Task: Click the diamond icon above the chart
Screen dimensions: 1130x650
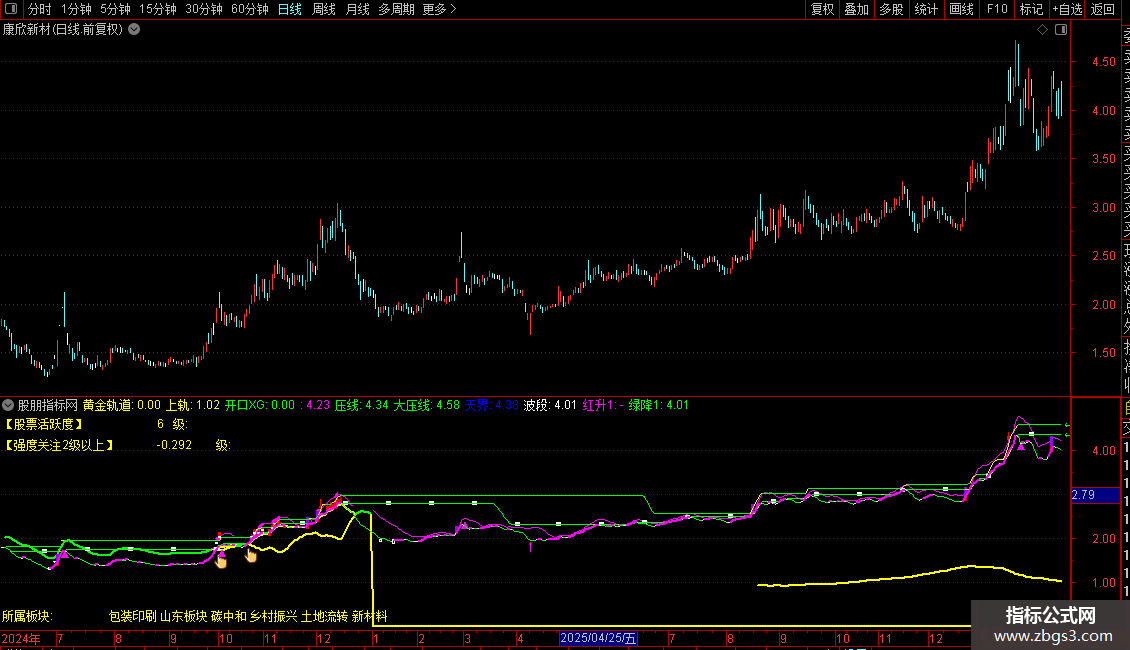Action: pyautogui.click(x=1042, y=30)
